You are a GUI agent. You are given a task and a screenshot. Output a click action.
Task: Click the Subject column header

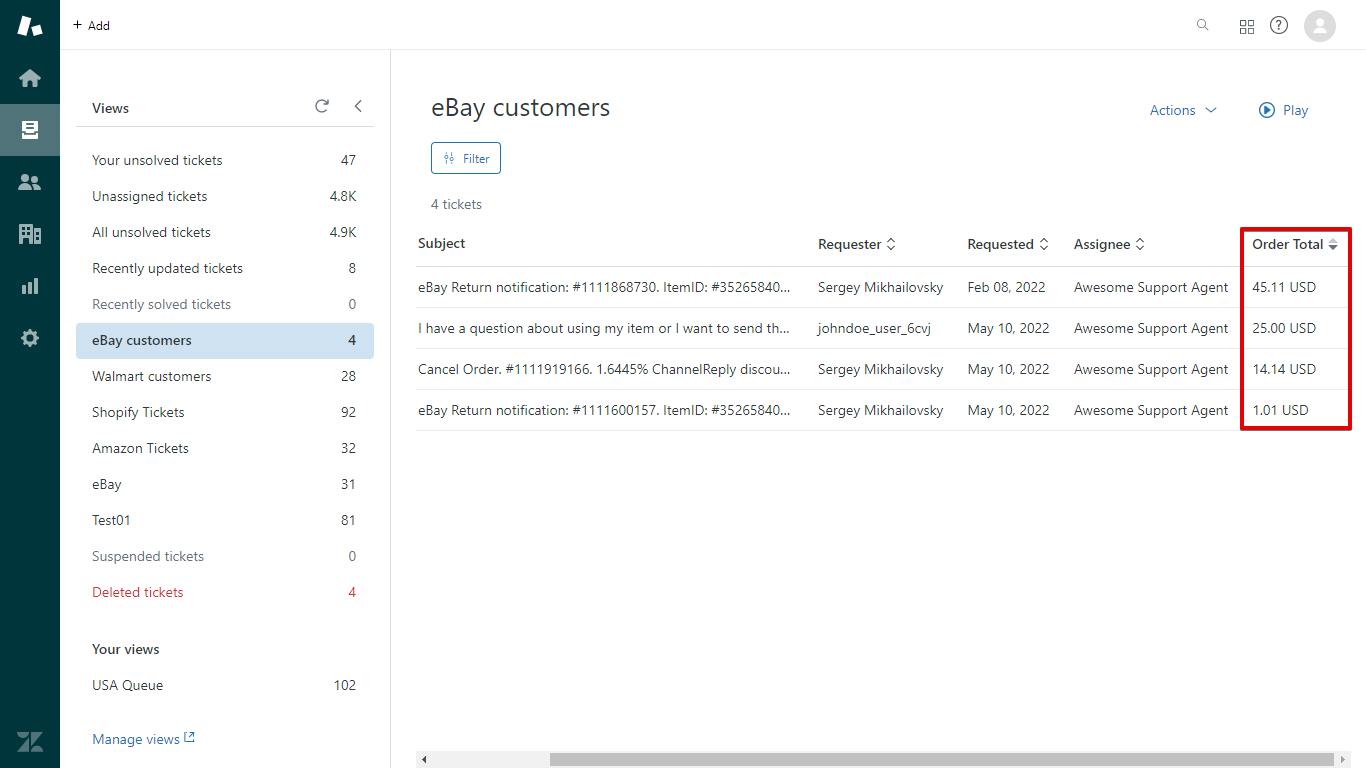coord(442,243)
